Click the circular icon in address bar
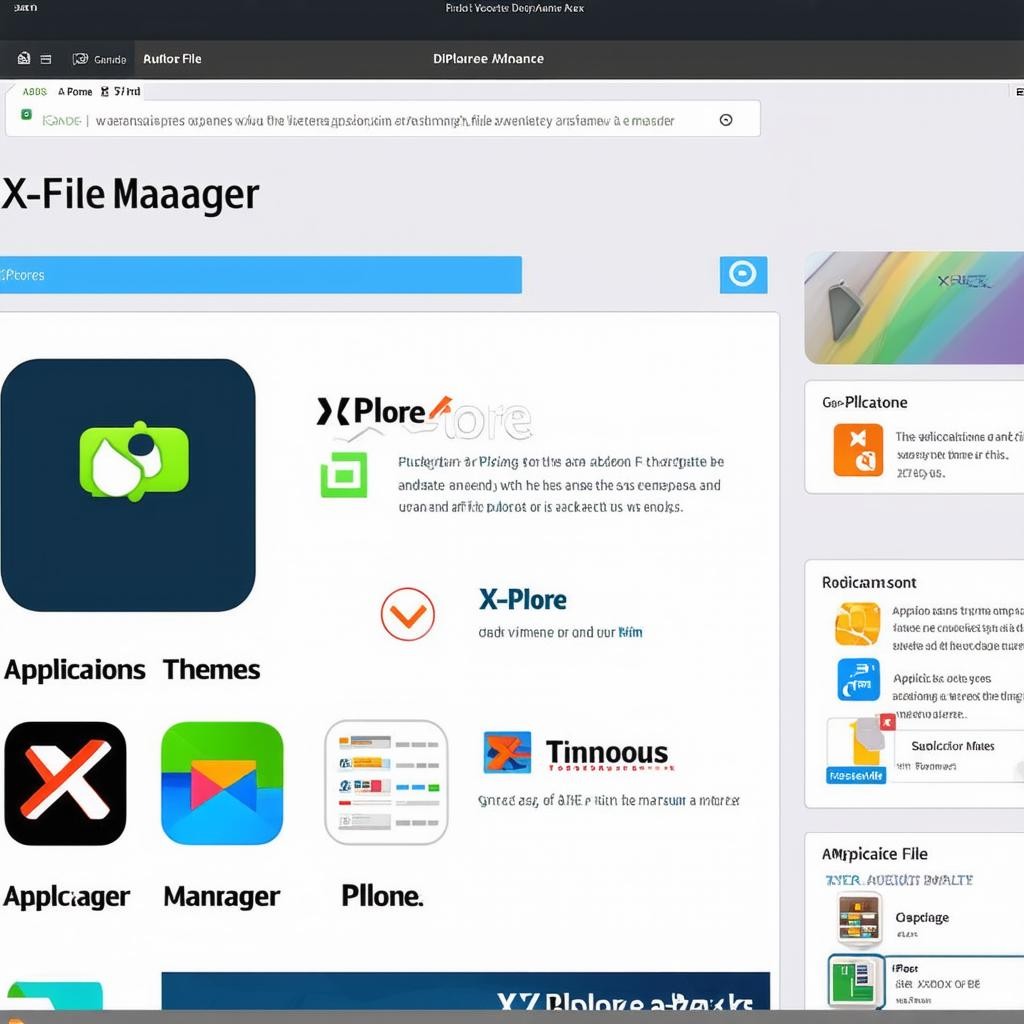1024x1024 pixels. pos(726,120)
